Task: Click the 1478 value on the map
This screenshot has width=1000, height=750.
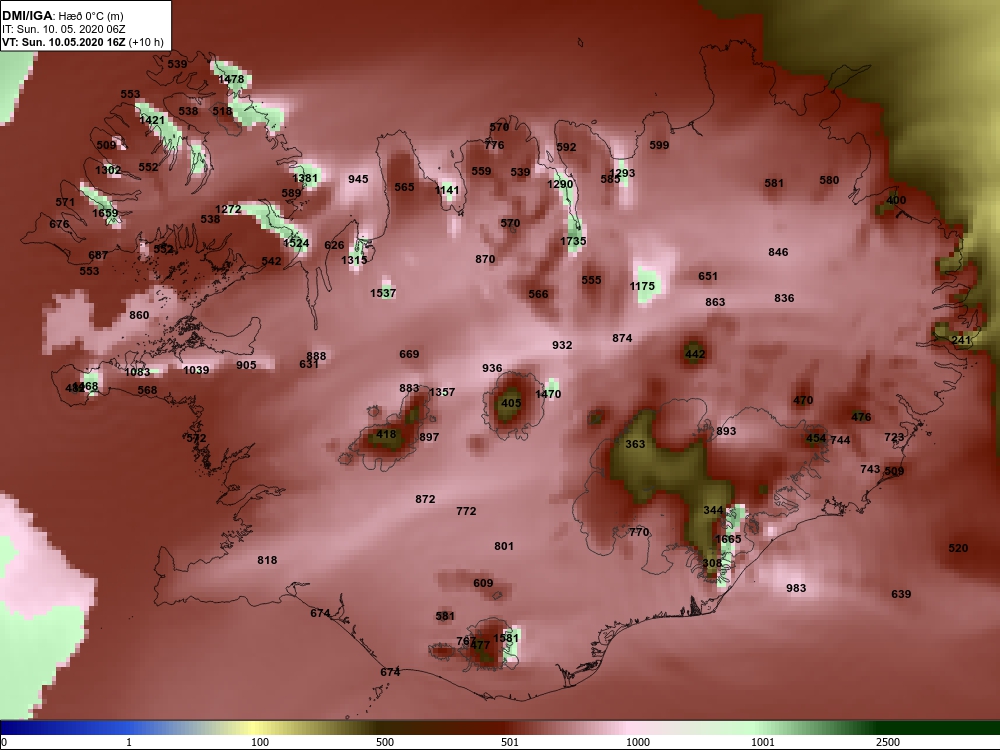Action: click(231, 79)
